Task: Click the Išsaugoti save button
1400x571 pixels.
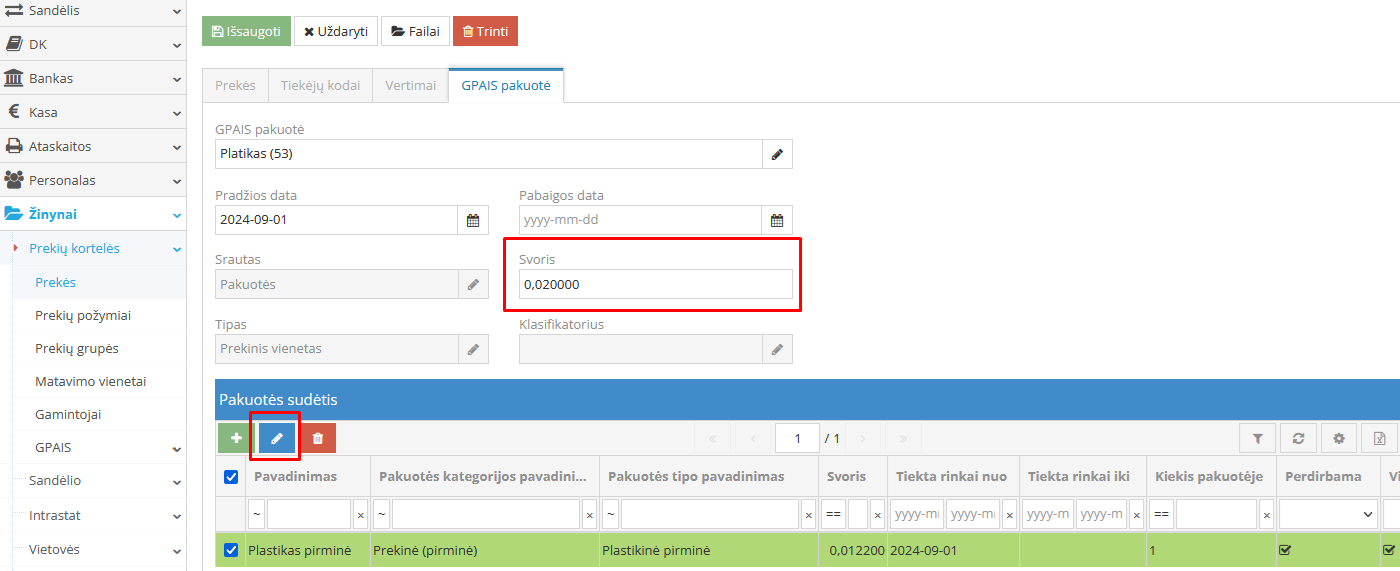Action: pyautogui.click(x=246, y=31)
